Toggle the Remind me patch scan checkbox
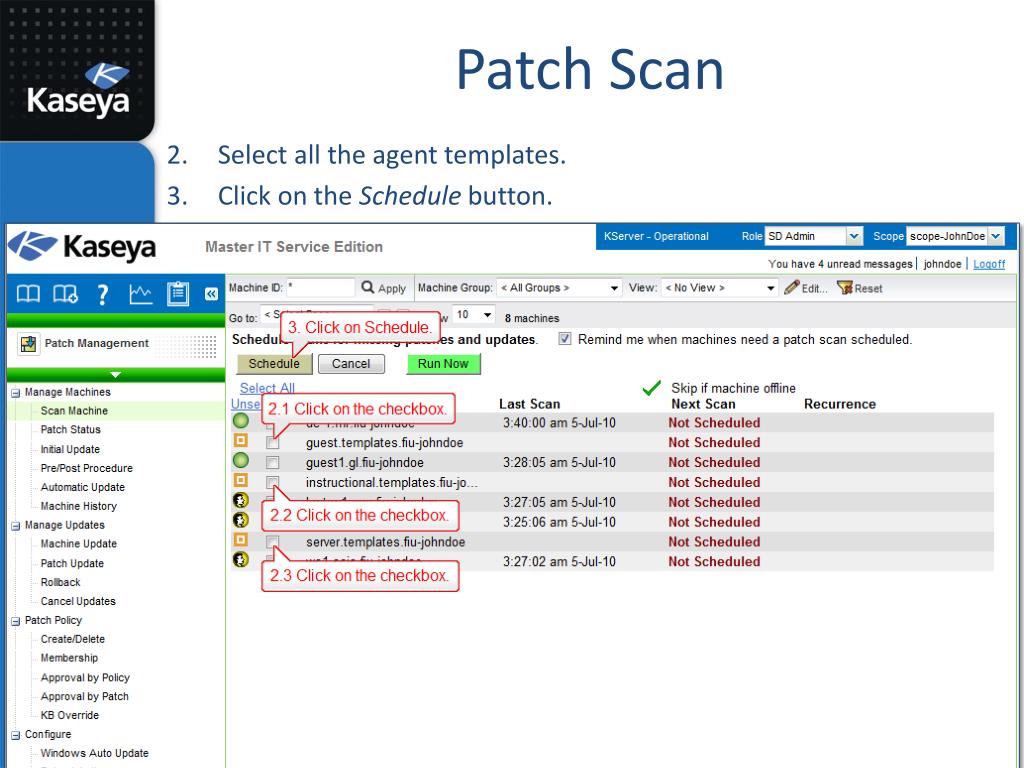 [x=565, y=339]
